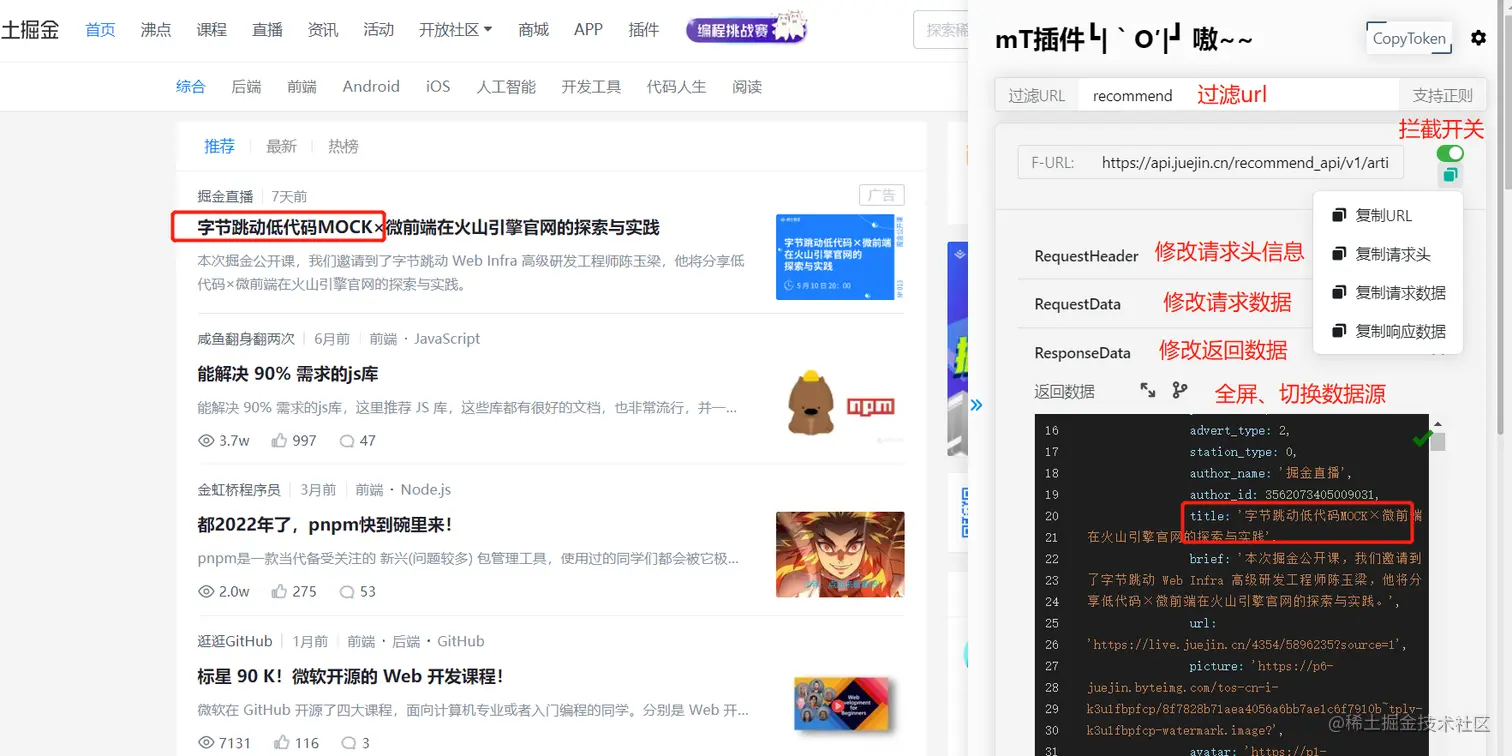Screen dimensions: 1512x756
Task: Click the comment icon showing 47
Action: [x=347, y=441]
